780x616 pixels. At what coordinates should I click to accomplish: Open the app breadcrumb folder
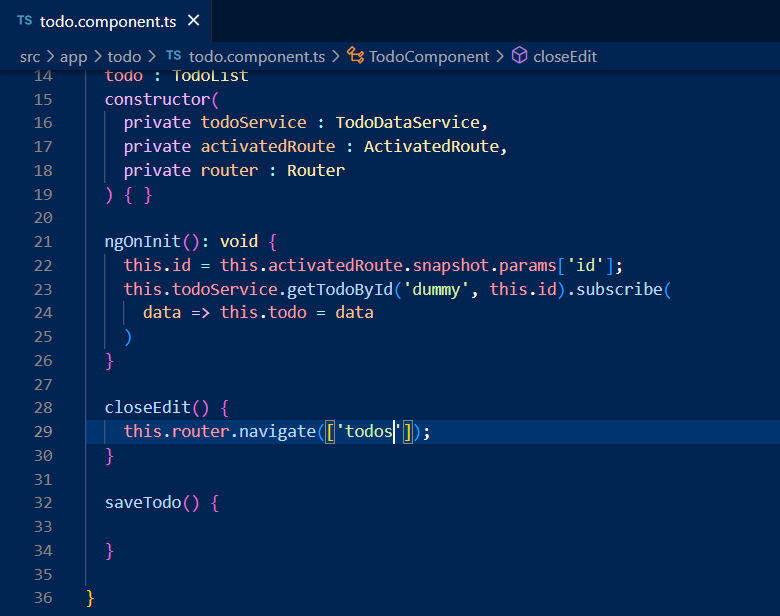click(74, 57)
